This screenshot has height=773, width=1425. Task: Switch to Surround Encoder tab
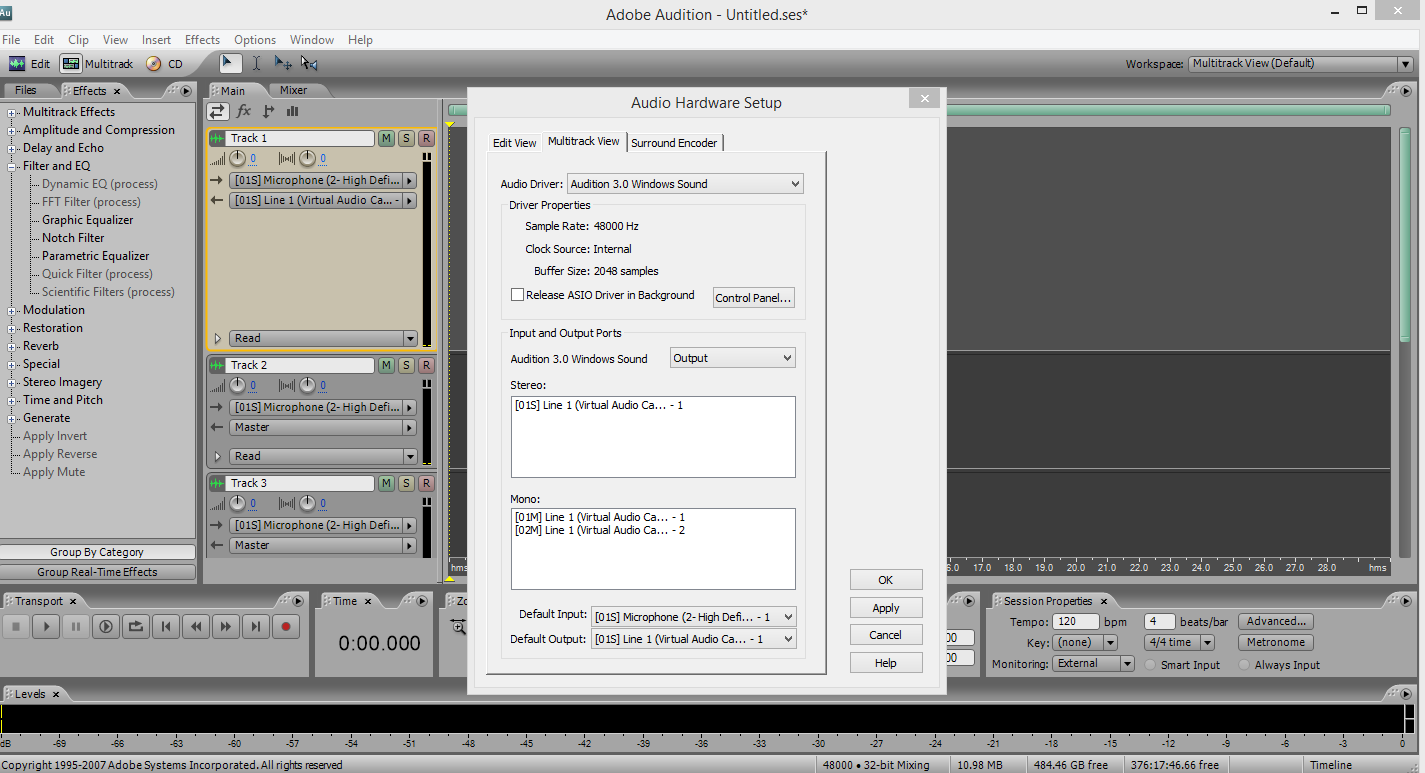[674, 143]
